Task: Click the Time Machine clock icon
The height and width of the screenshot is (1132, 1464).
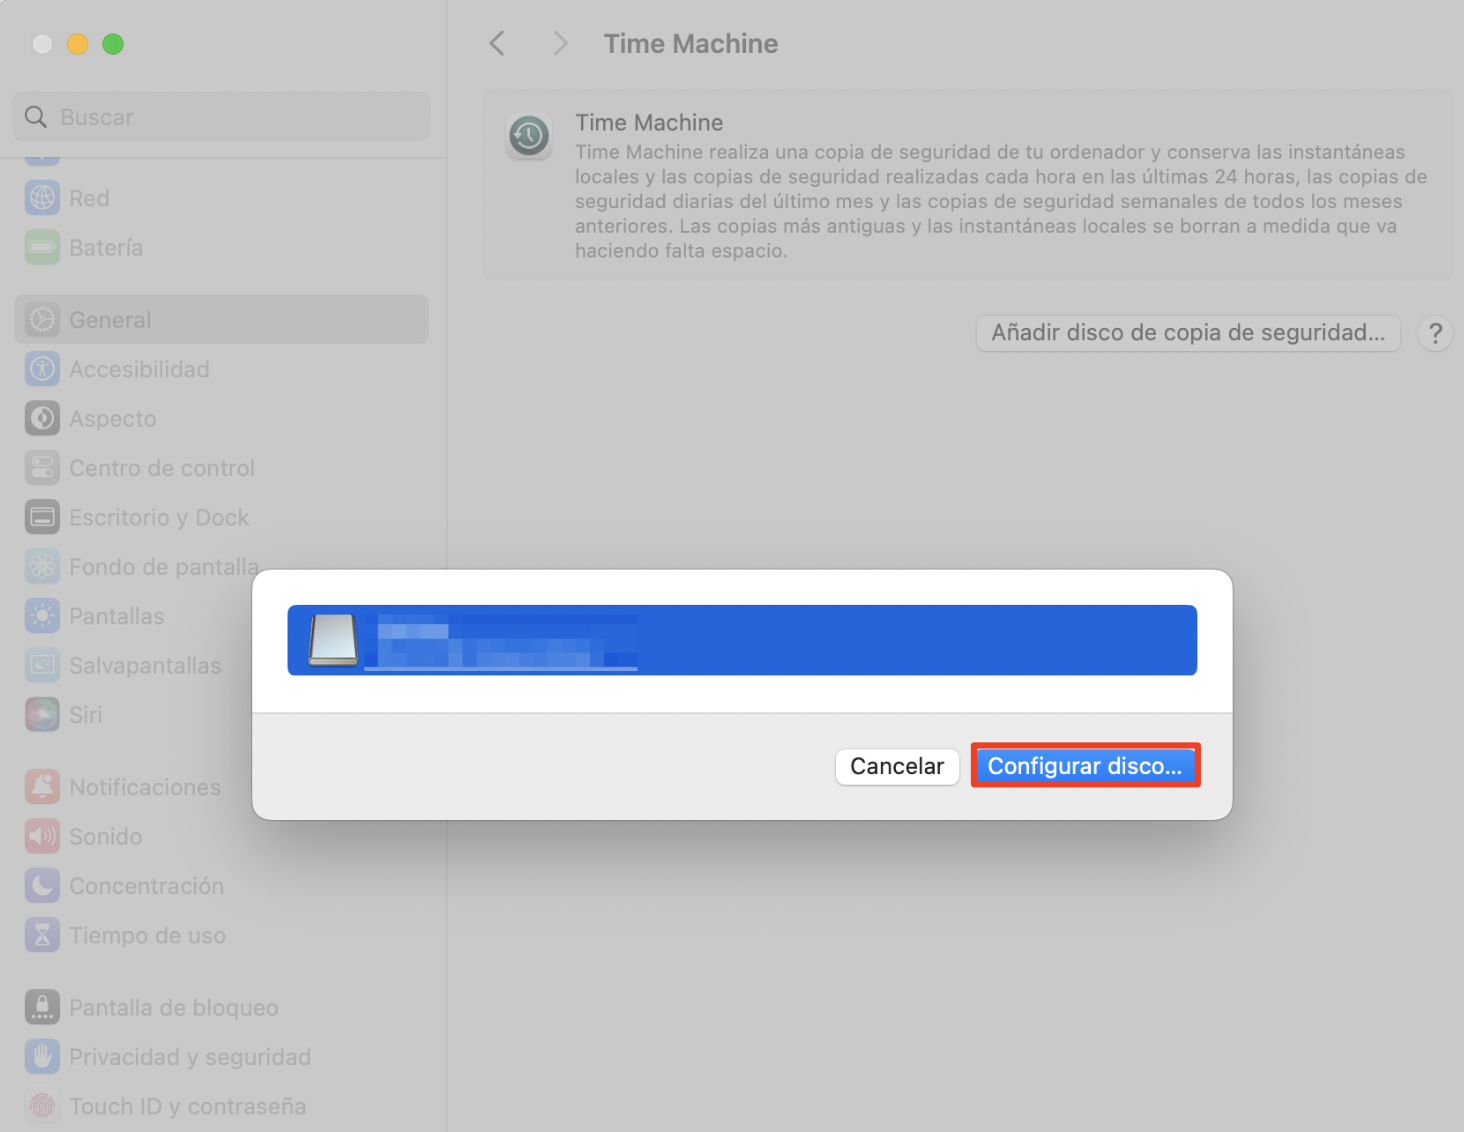Action: point(529,136)
